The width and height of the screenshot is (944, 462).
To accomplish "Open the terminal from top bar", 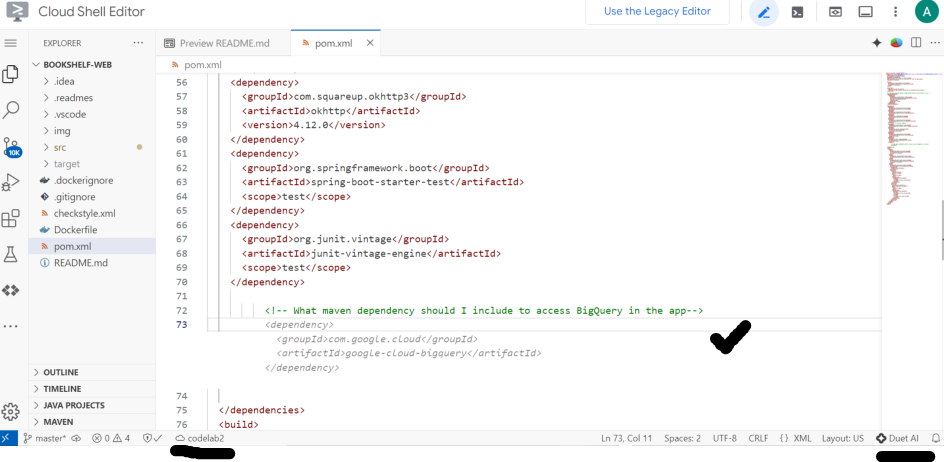I will [x=797, y=12].
